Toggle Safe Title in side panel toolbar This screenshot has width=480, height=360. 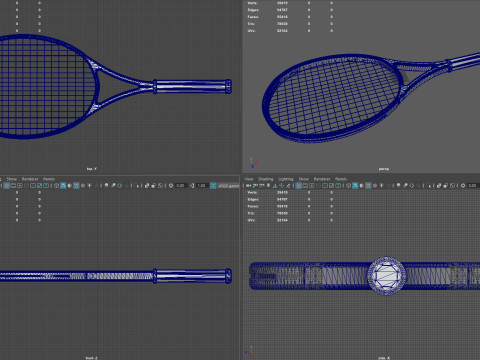(338, 186)
